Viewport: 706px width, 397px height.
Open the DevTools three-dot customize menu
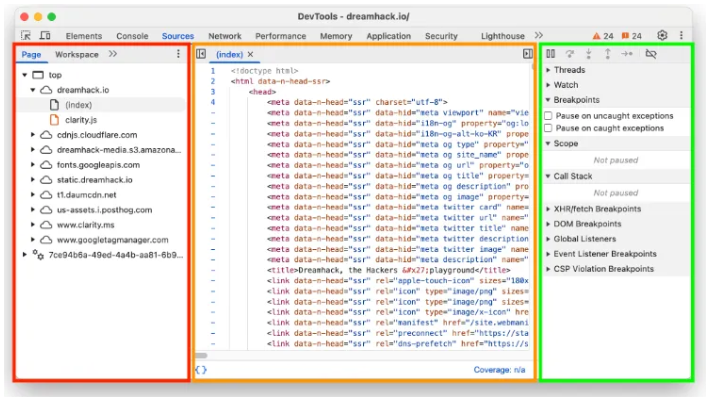click(x=681, y=35)
